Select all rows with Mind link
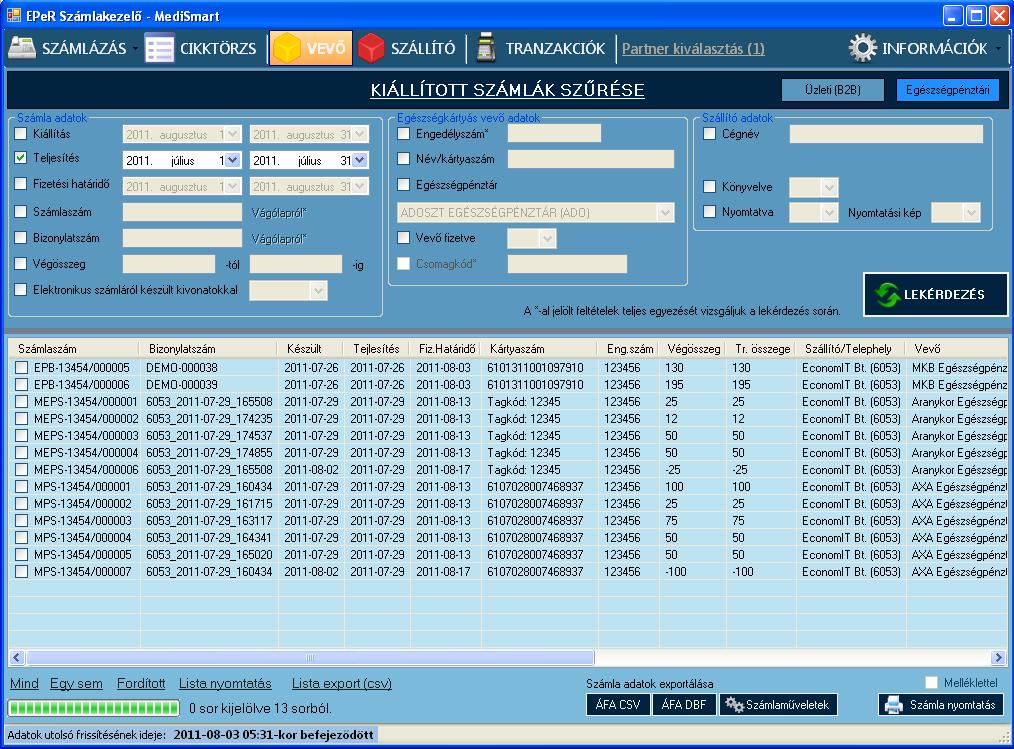 24,683
